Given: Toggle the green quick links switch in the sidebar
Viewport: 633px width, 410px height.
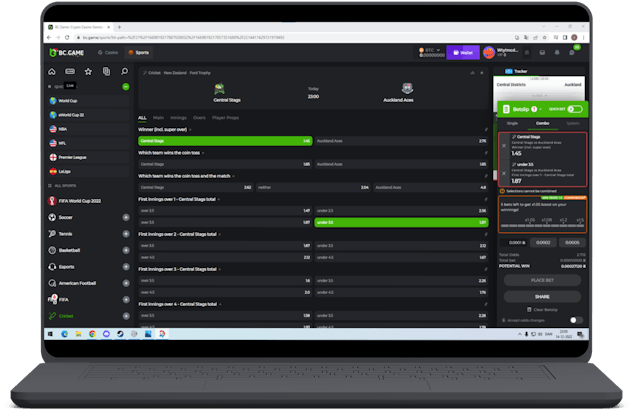Looking at the screenshot, I should click(x=125, y=87).
